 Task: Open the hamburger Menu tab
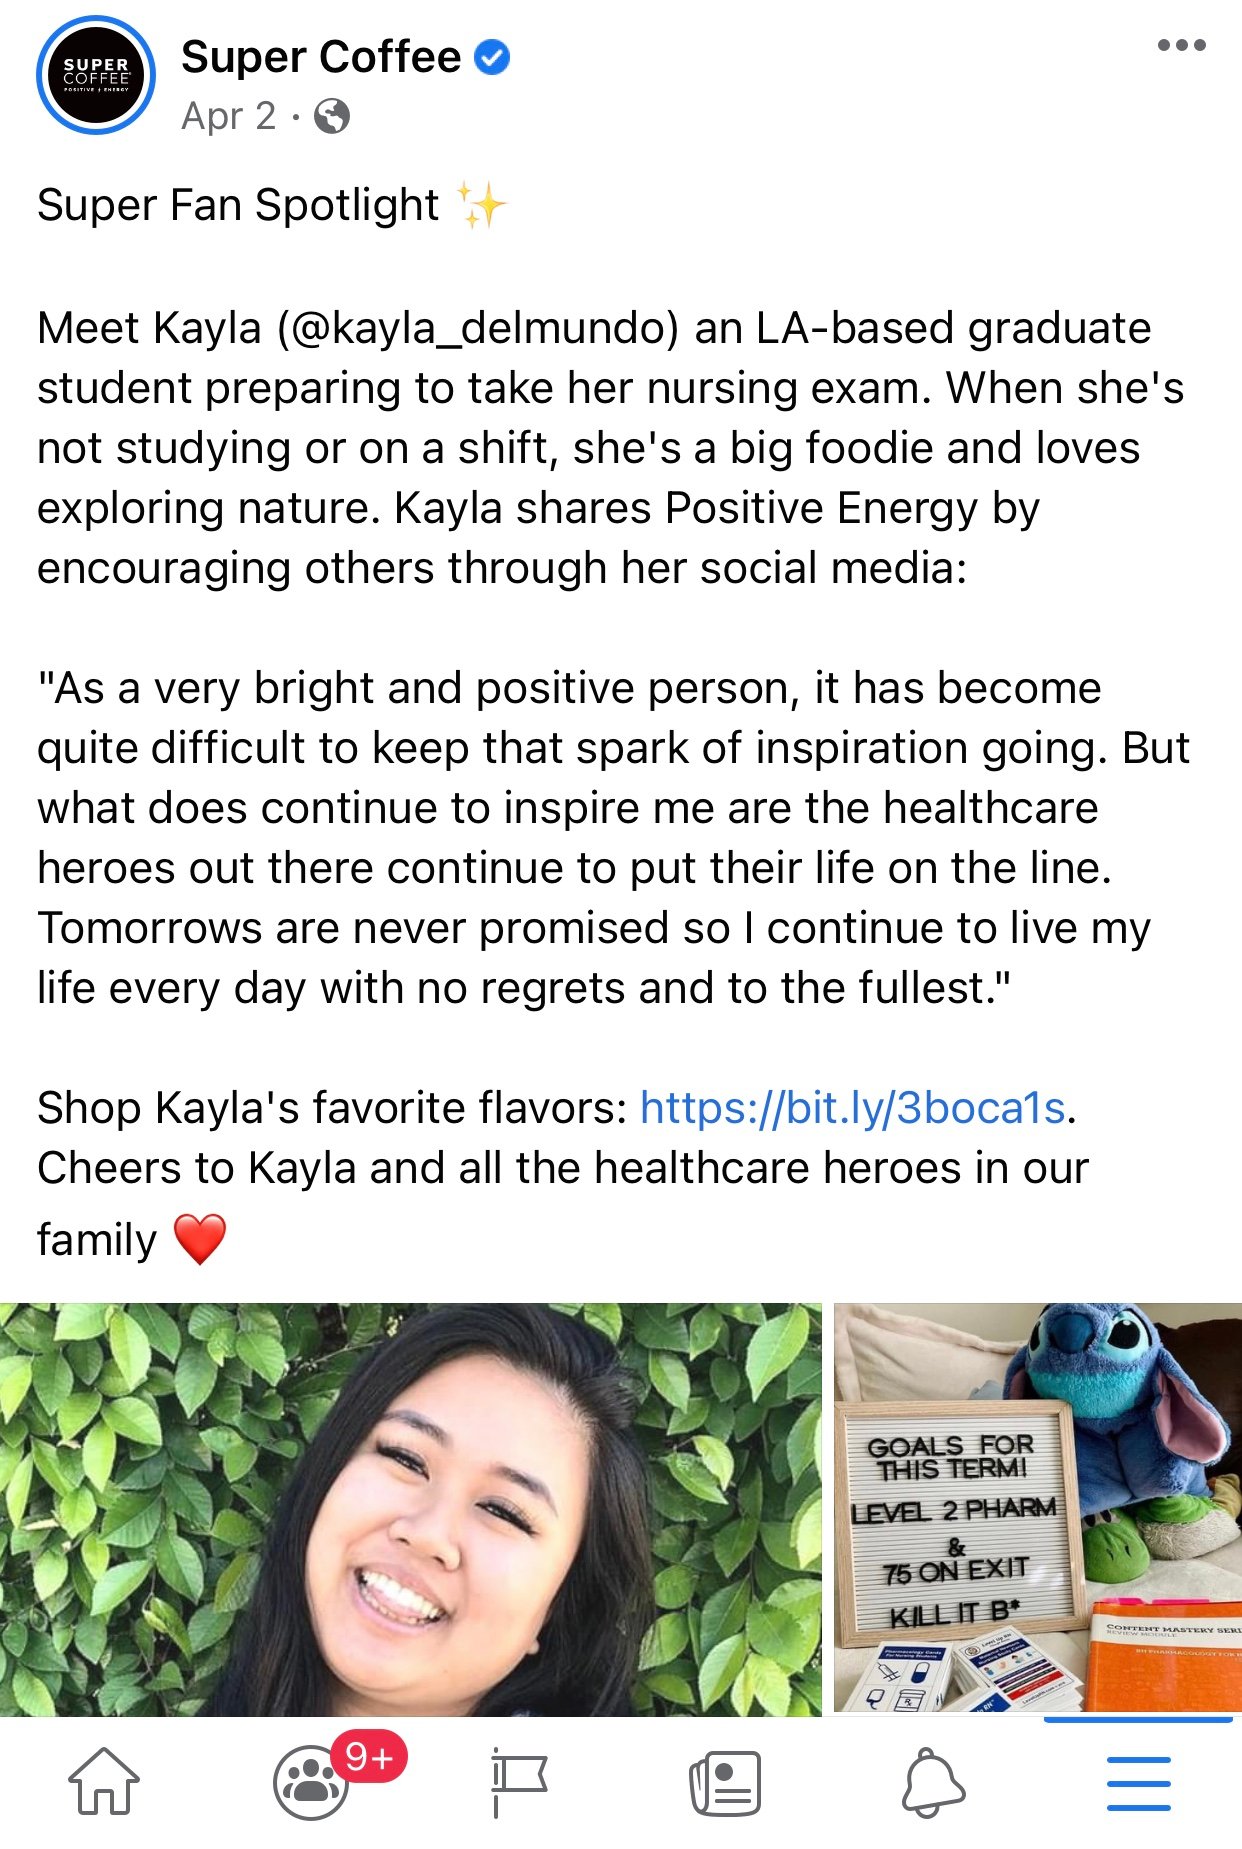coord(1139,1782)
